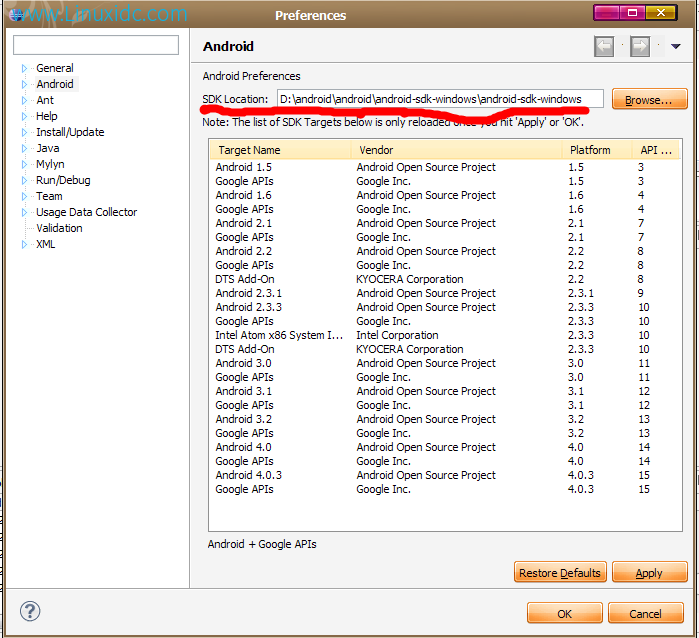Select XML preferences category
The width and height of the screenshot is (699, 638).
click(x=45, y=244)
